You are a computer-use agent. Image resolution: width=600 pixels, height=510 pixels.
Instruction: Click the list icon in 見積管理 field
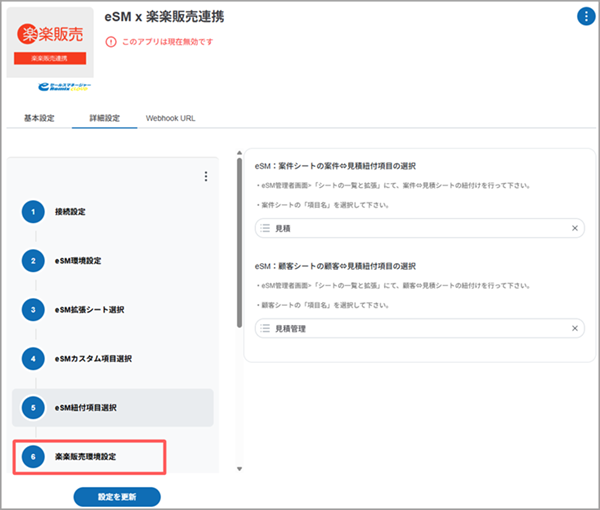click(x=265, y=328)
